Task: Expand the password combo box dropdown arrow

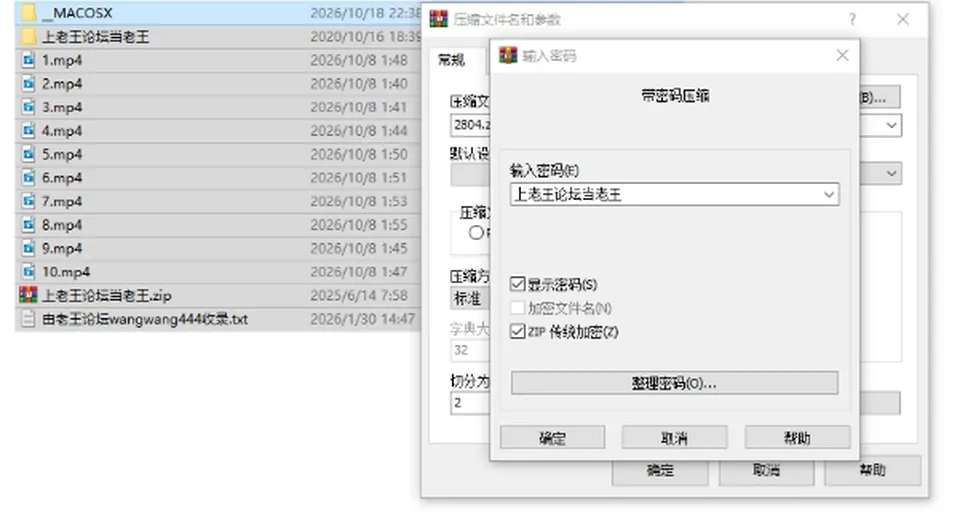Action: click(828, 195)
